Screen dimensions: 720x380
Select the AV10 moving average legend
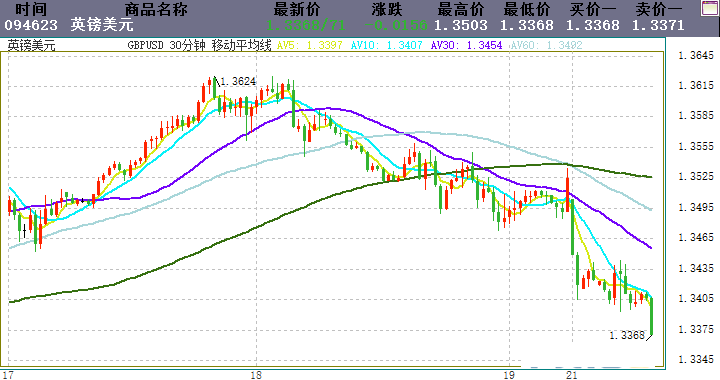(x=386, y=45)
